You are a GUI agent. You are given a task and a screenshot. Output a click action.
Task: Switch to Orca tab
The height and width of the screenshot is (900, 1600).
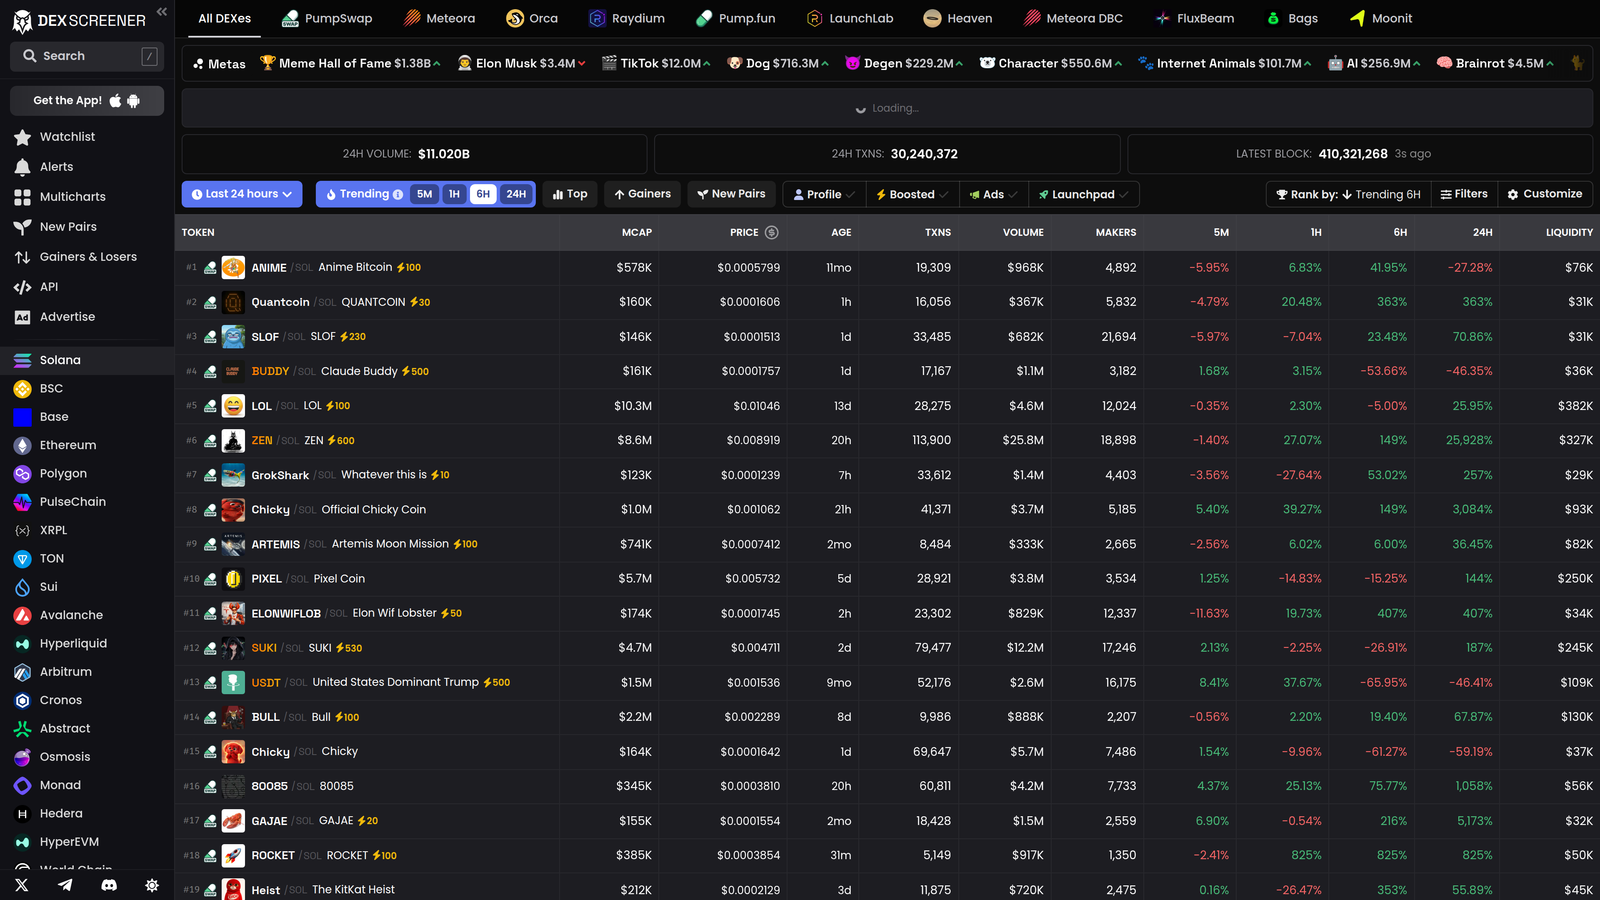pyautogui.click(x=532, y=18)
